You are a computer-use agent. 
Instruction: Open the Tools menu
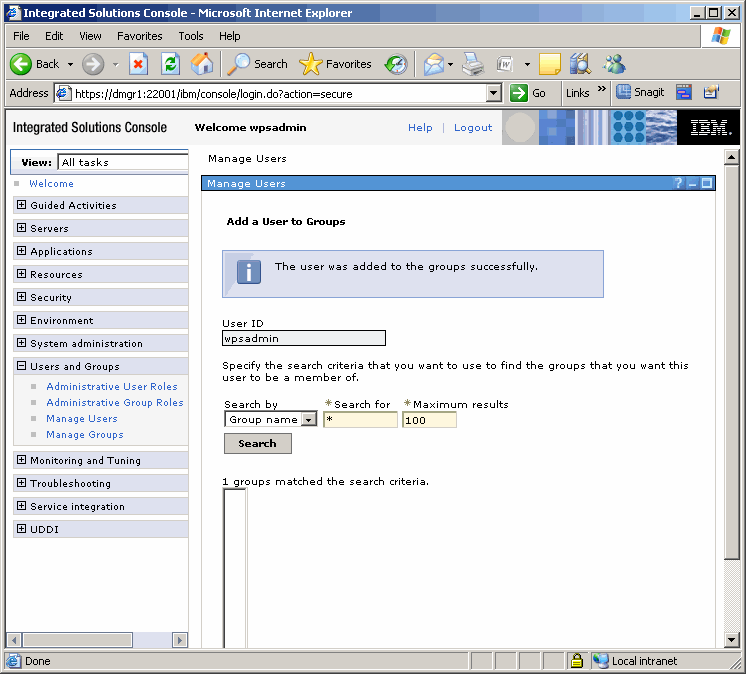pyautogui.click(x=190, y=36)
